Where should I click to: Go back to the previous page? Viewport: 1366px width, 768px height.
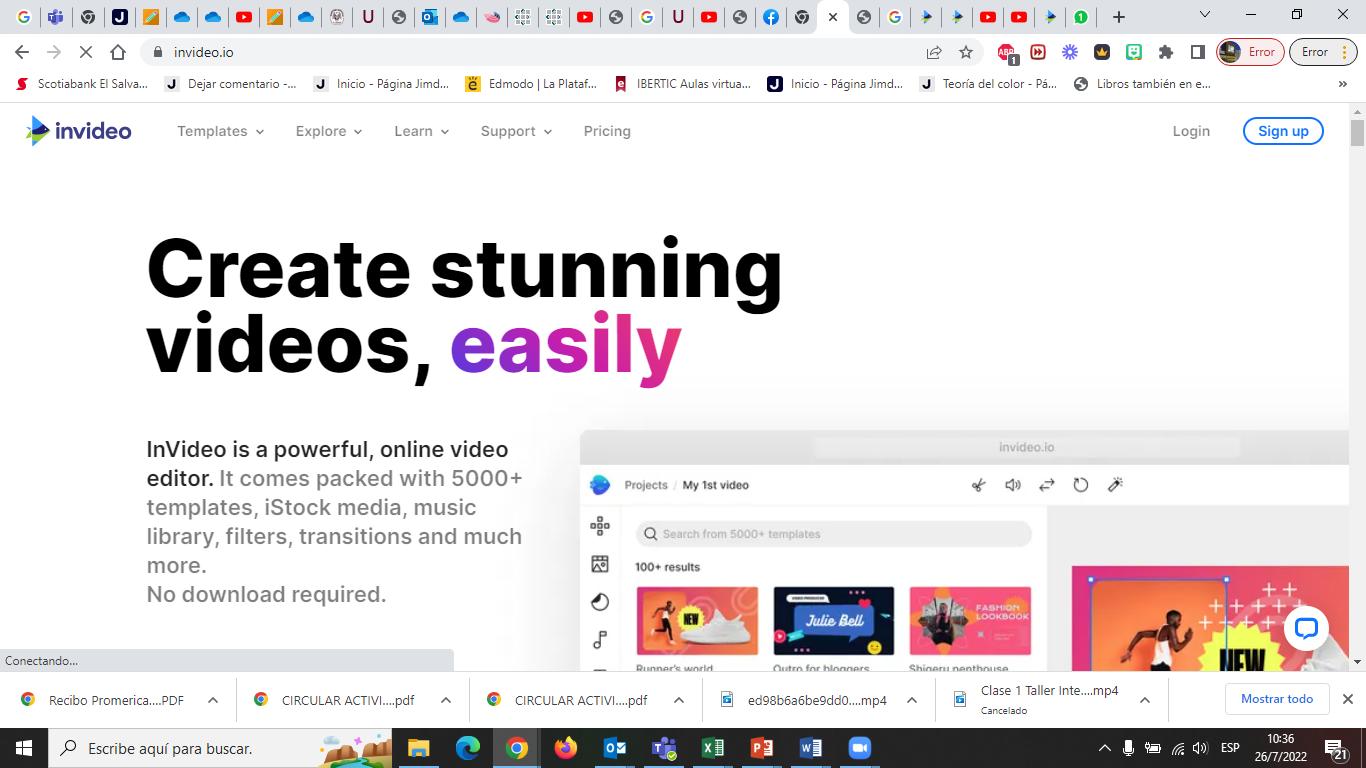[22, 52]
